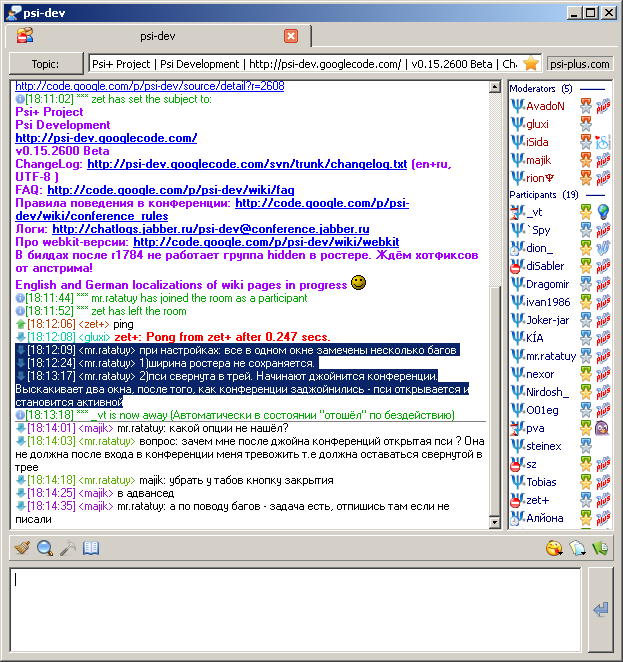Image resolution: width=623 pixels, height=662 pixels.
Task: Open the psi-dev.googlecode.com link
Action: pyautogui.click(x=106, y=138)
